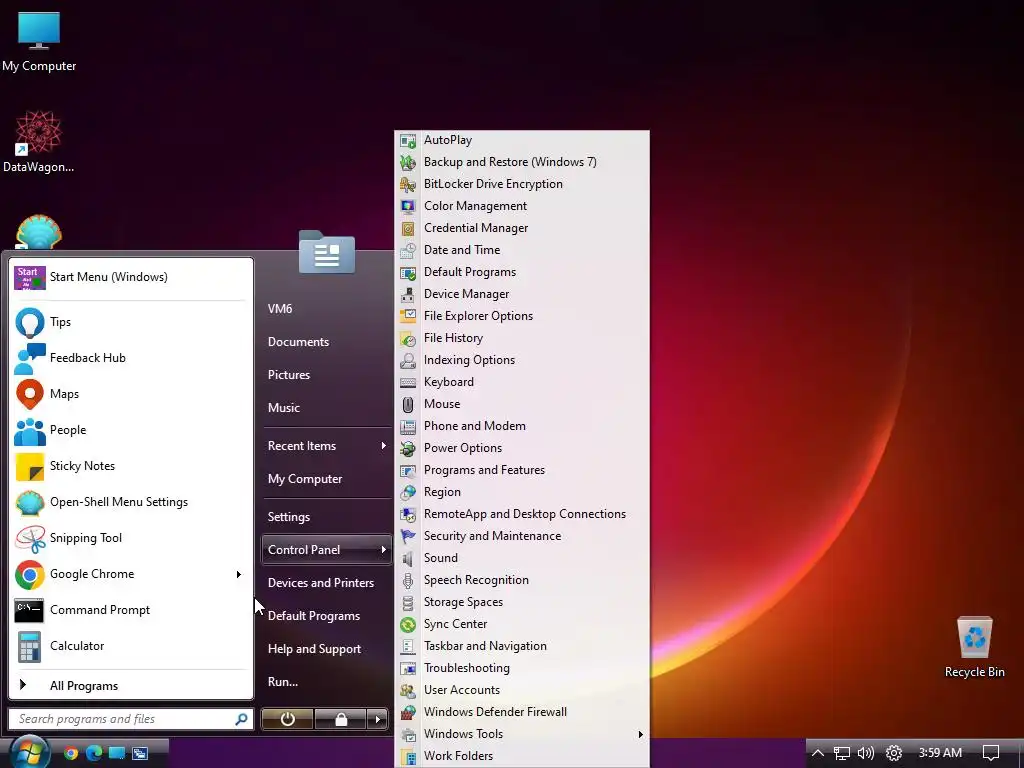Open the VM6 user folder

tap(326, 309)
